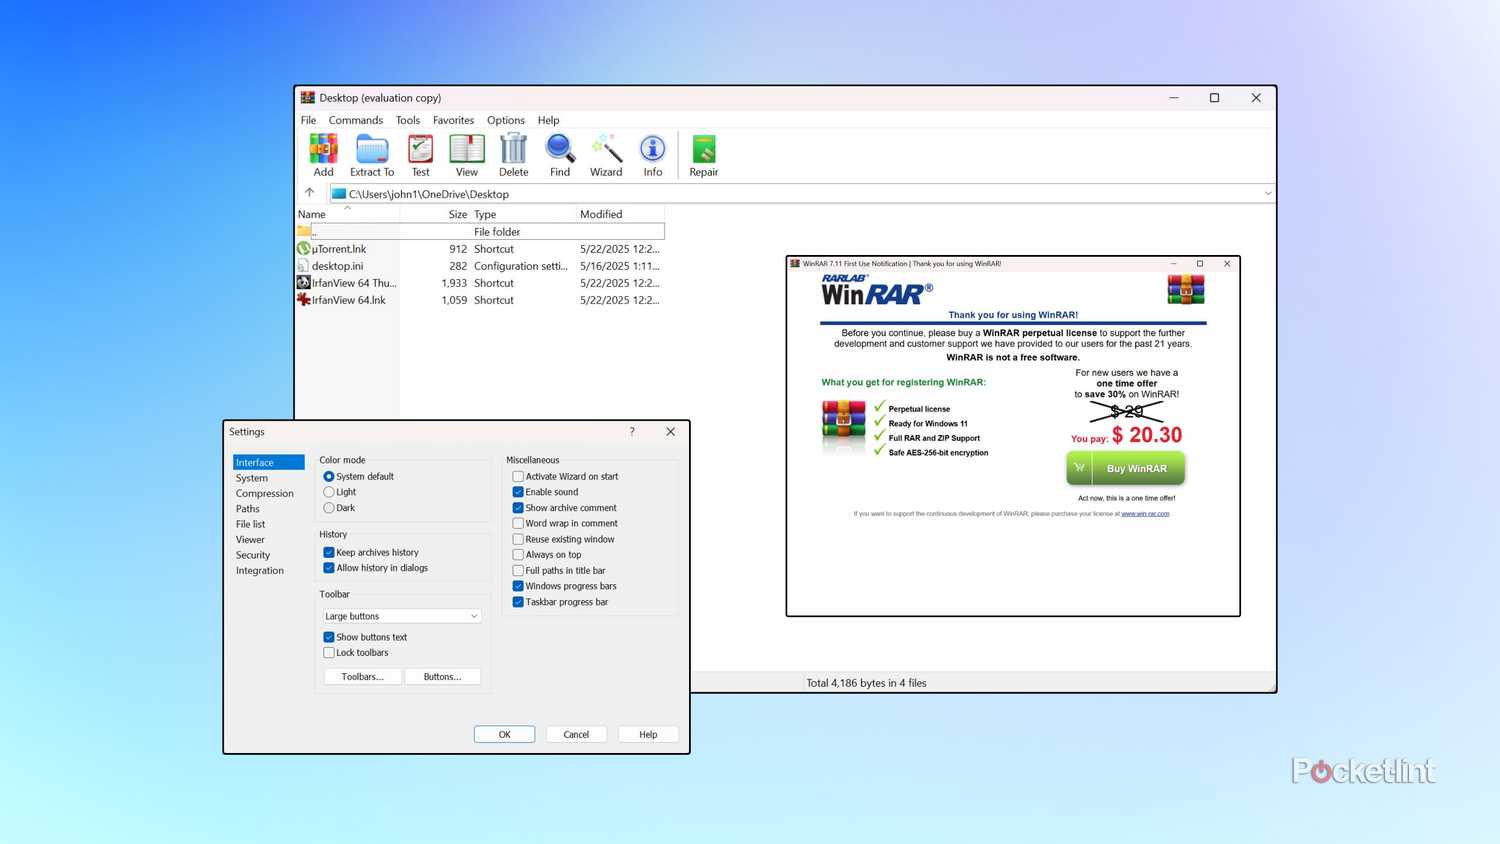1500x844 pixels.
Task: Select the Dark color mode
Action: coord(329,507)
